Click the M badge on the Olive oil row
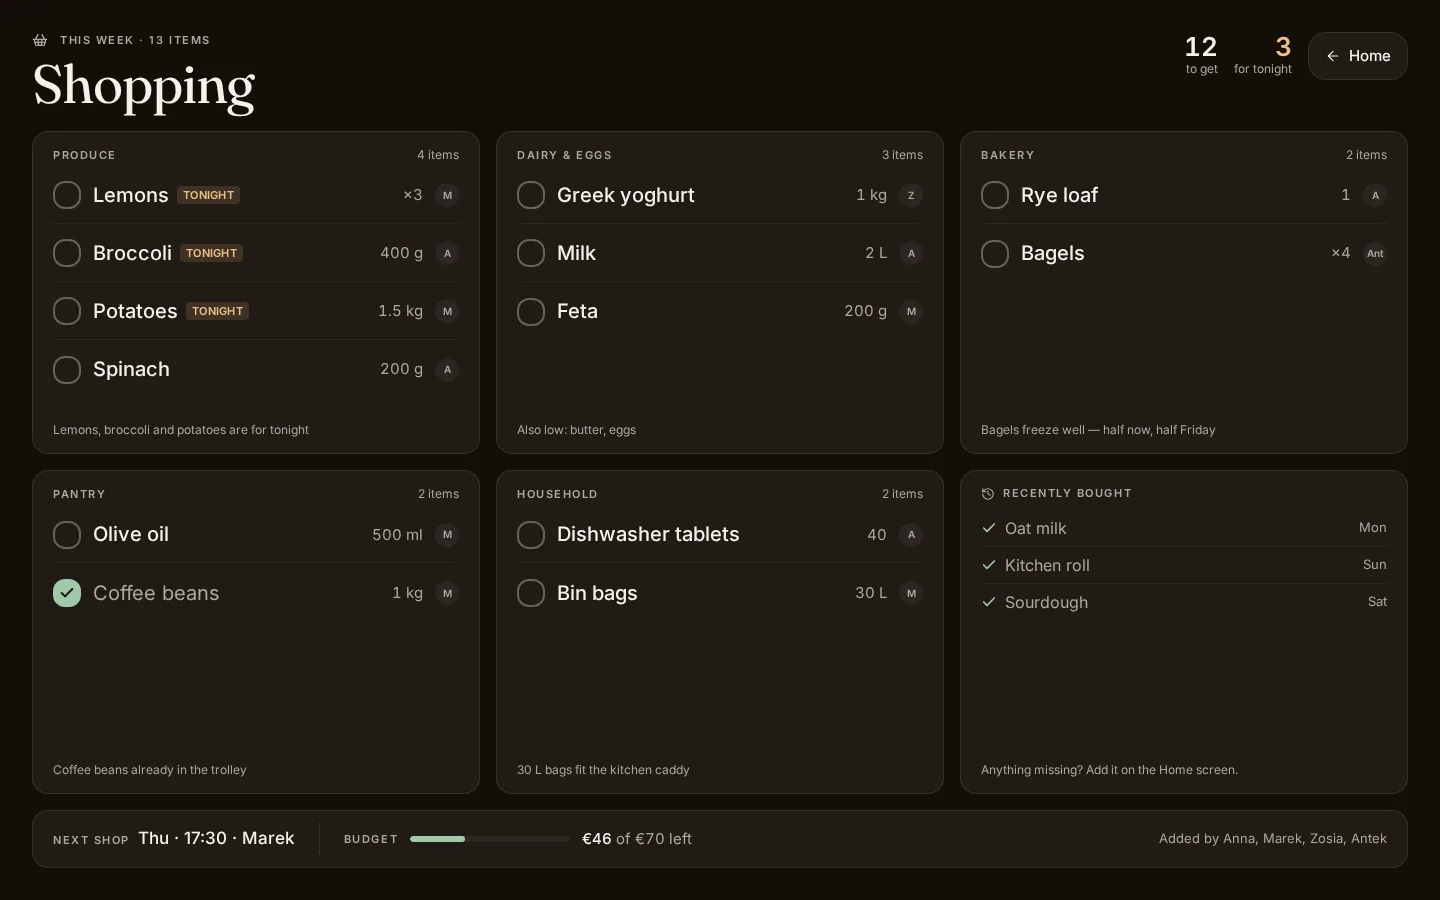Screen dimensions: 1440x900 (x=447, y=535)
